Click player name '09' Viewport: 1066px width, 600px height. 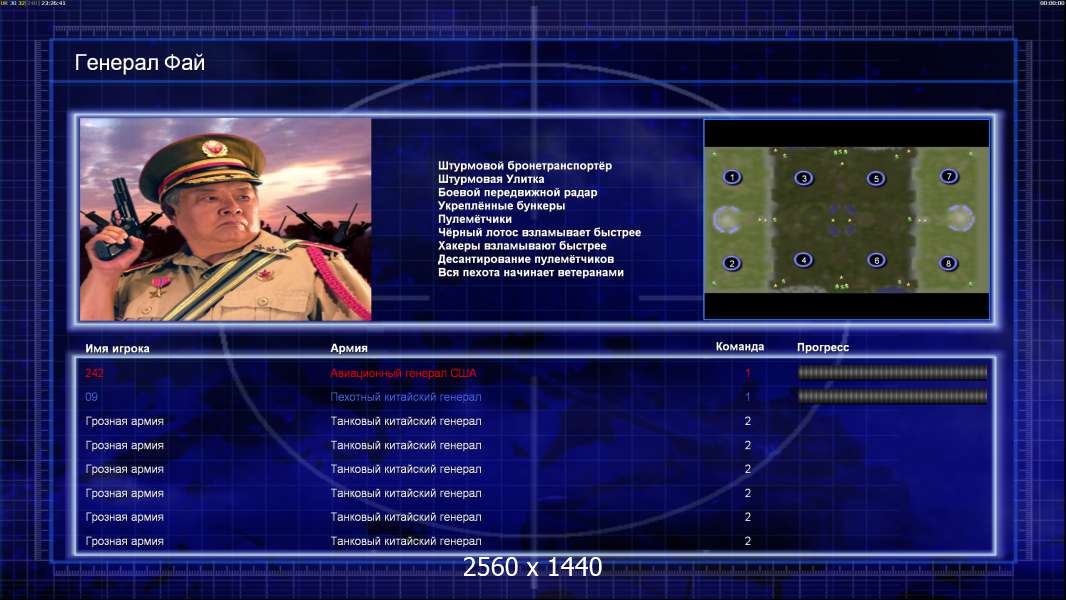(x=92, y=397)
